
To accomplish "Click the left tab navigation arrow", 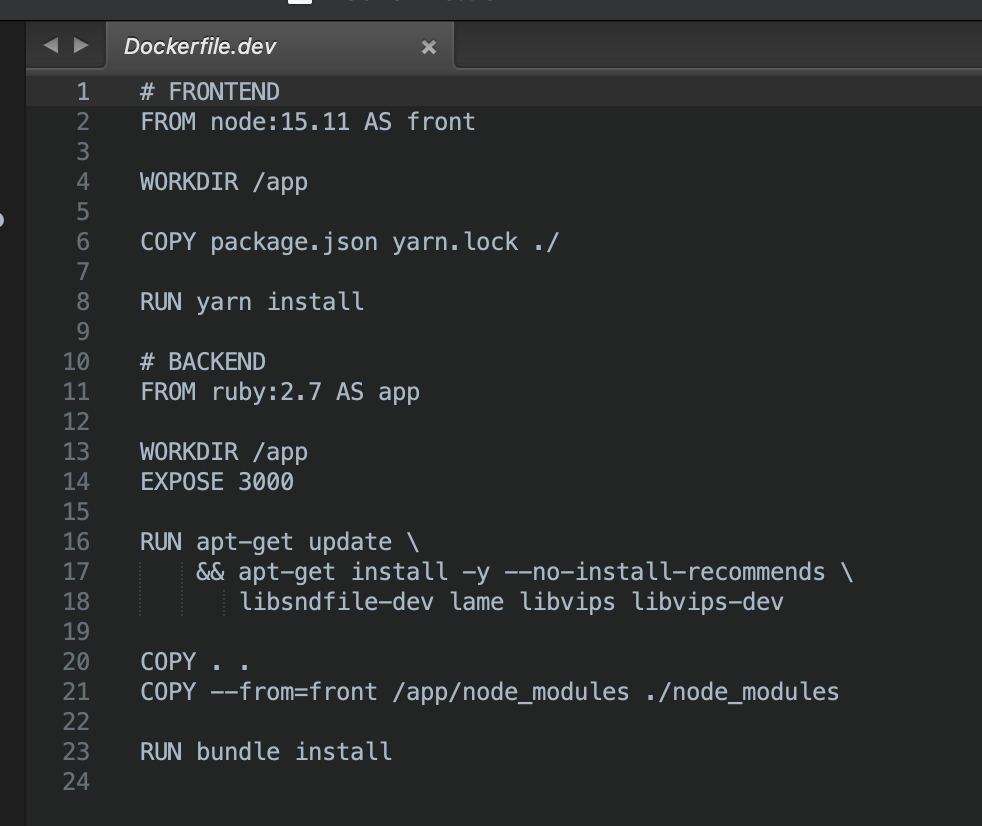I will [x=51, y=45].
